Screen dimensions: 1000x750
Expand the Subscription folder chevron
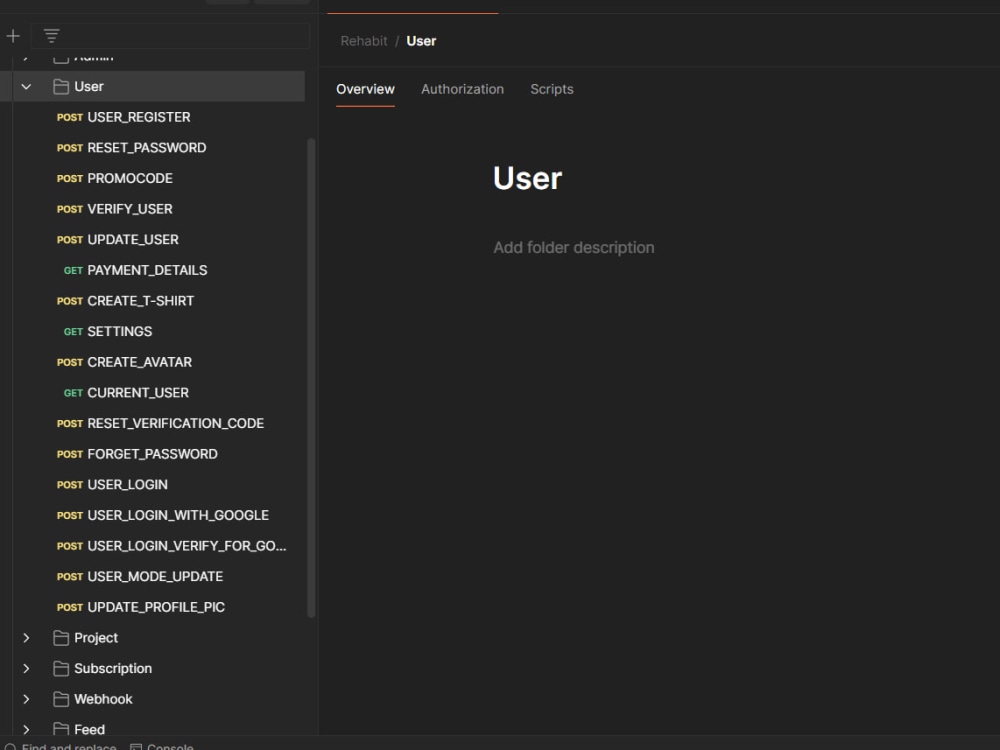tap(26, 668)
